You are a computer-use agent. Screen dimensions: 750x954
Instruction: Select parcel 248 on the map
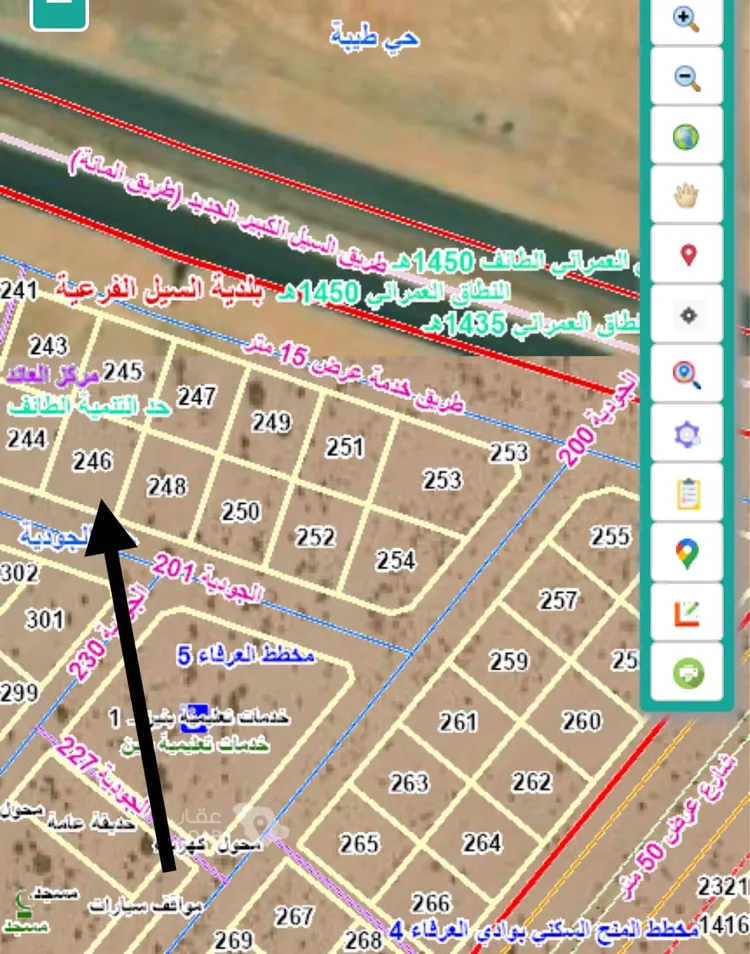click(x=167, y=486)
